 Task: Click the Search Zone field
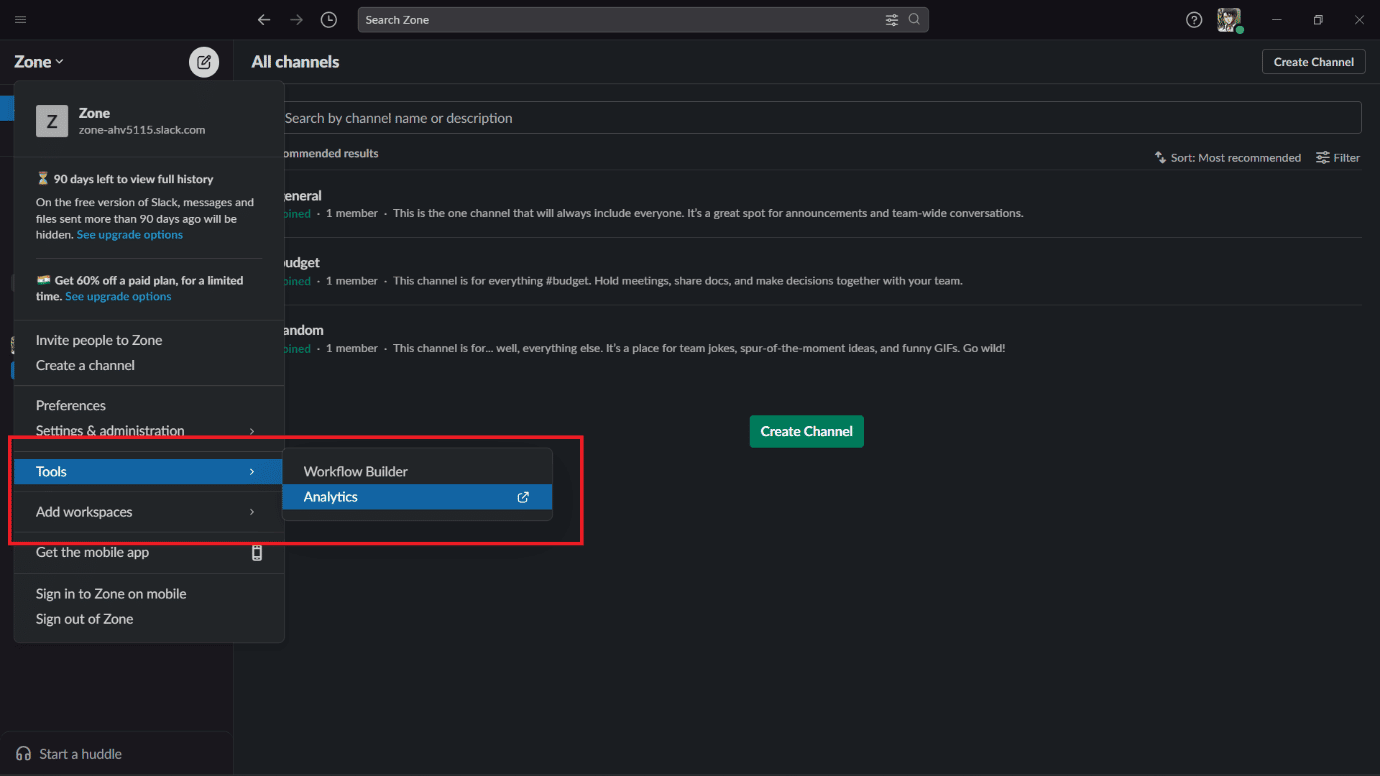tap(643, 20)
